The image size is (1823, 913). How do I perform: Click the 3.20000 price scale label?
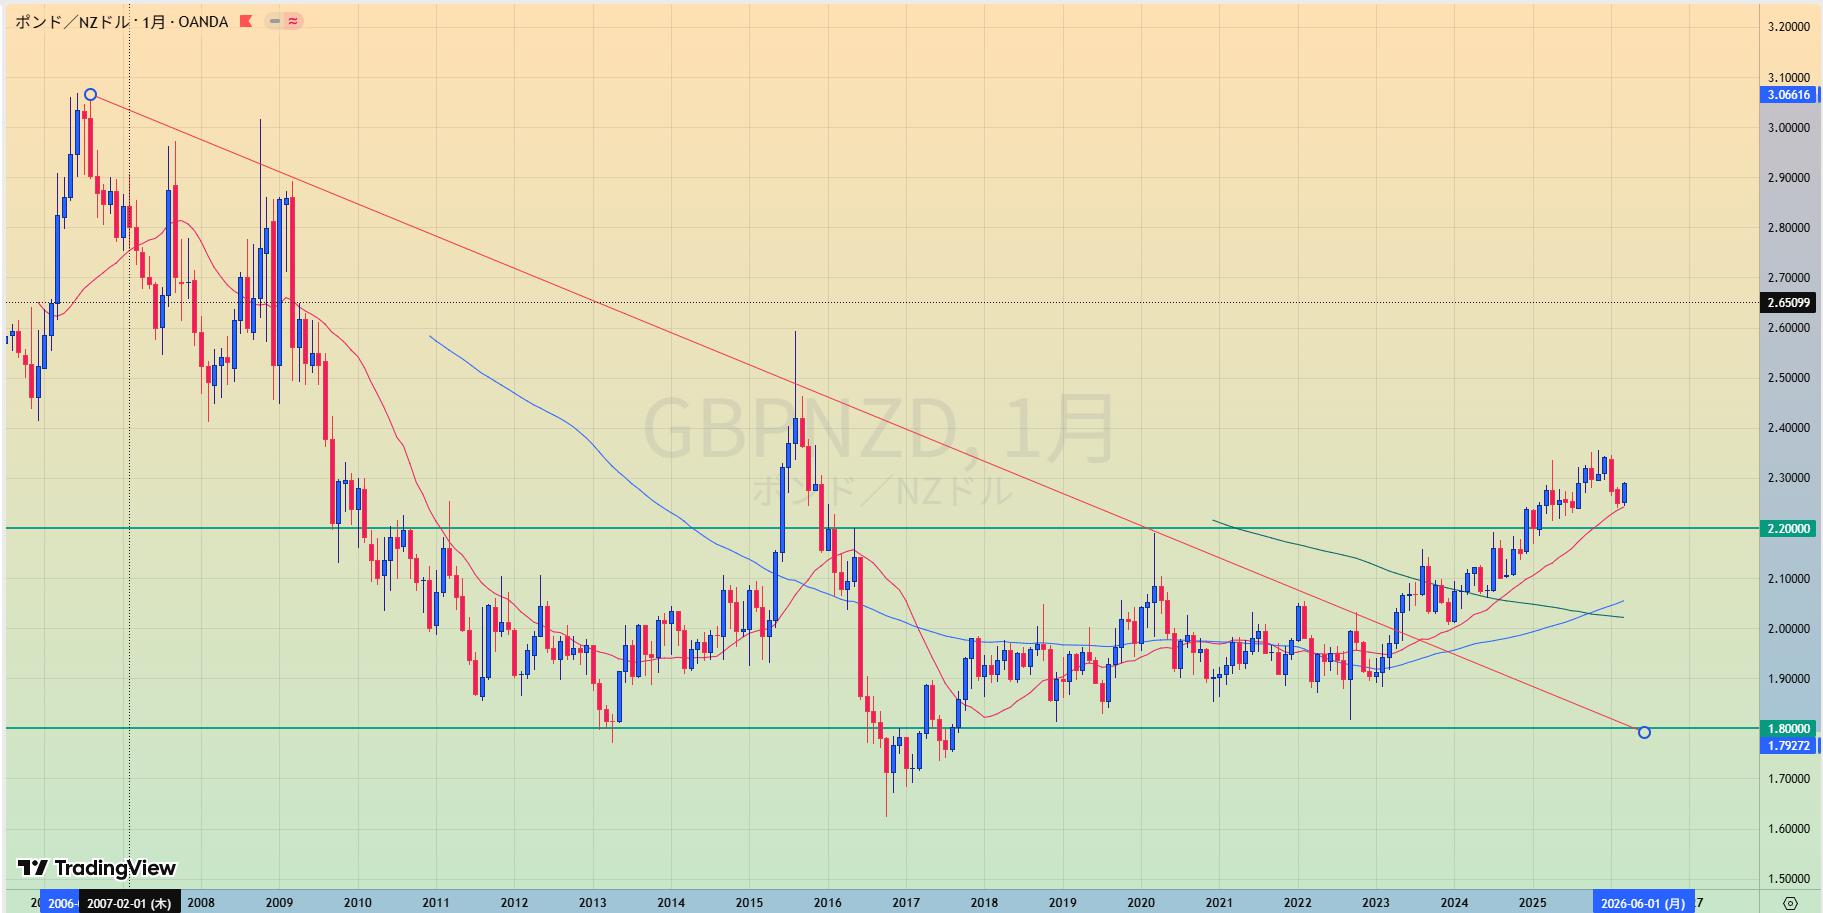1788,27
